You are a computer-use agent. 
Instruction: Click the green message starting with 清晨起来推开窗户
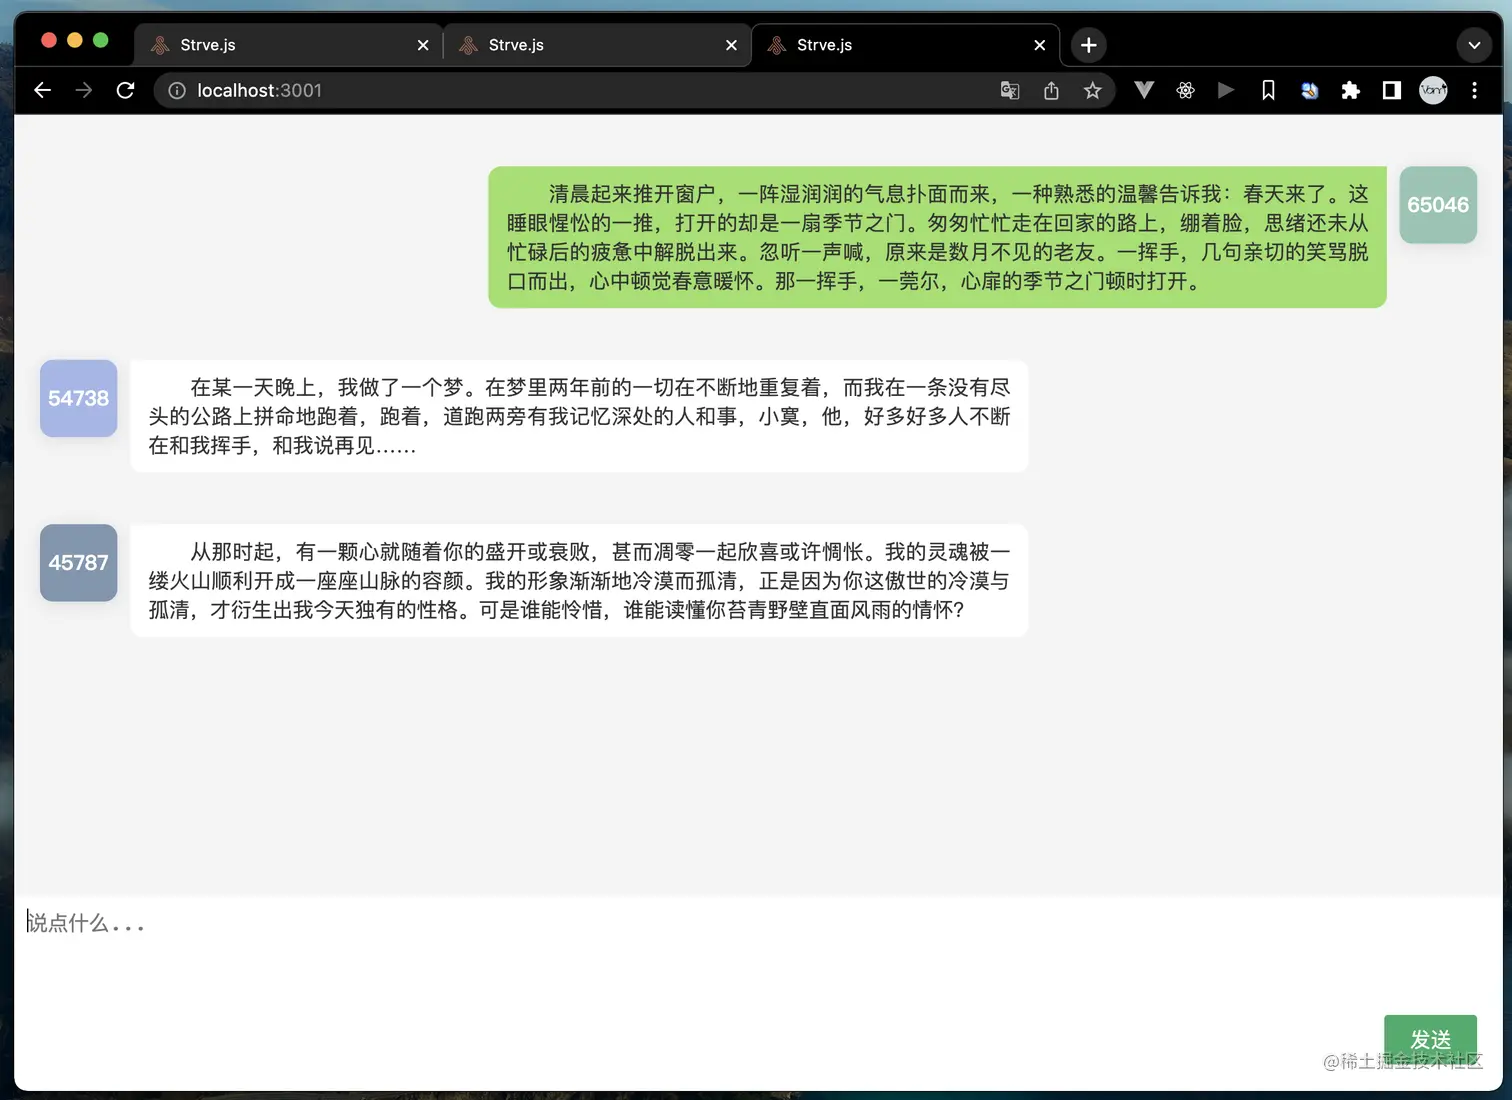pos(937,237)
